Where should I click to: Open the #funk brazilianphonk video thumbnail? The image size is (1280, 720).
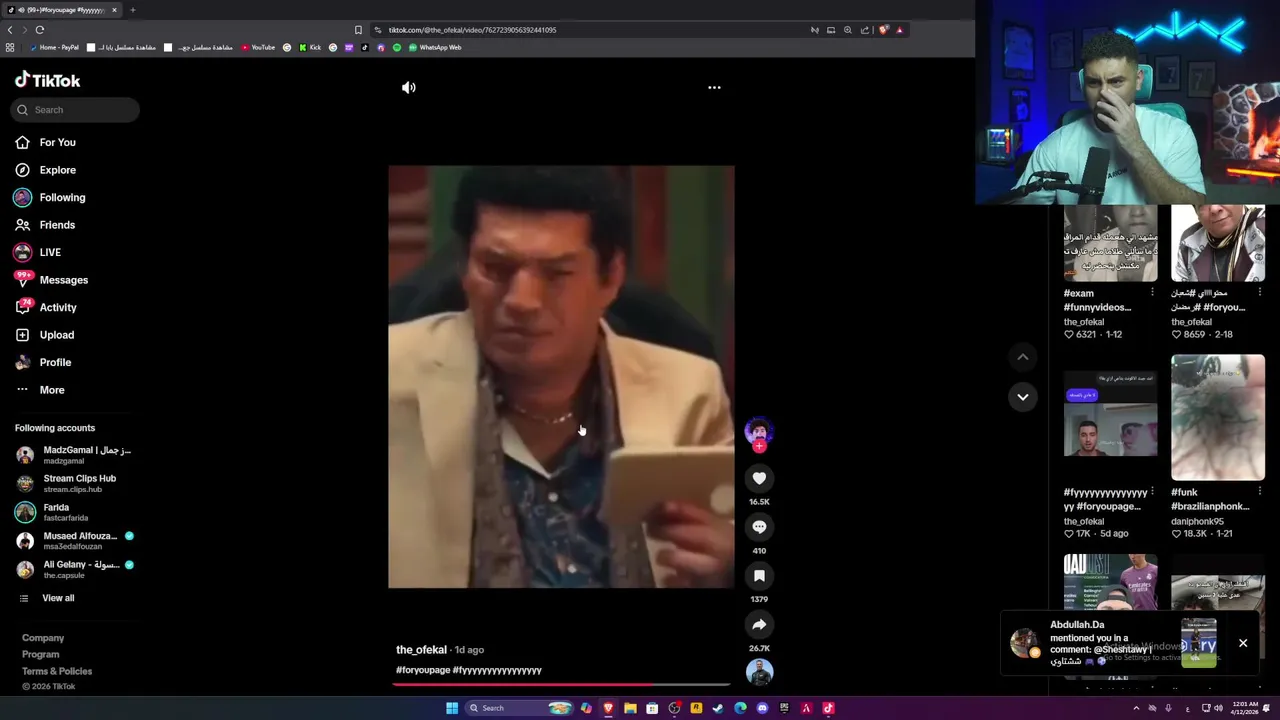click(1218, 417)
